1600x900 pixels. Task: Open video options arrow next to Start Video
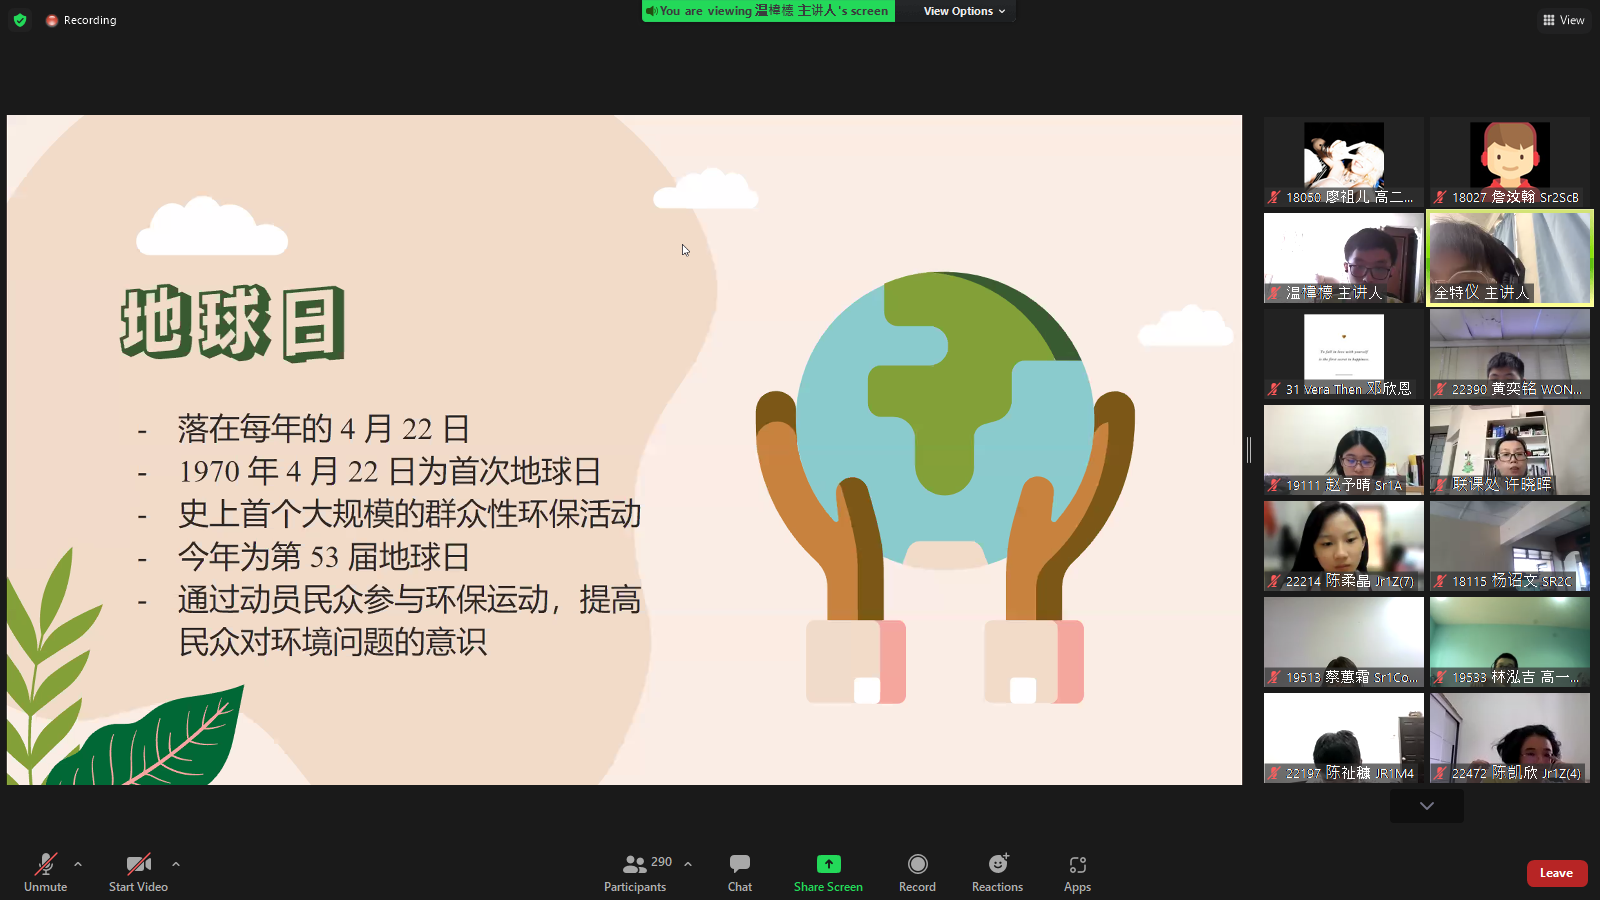(176, 864)
